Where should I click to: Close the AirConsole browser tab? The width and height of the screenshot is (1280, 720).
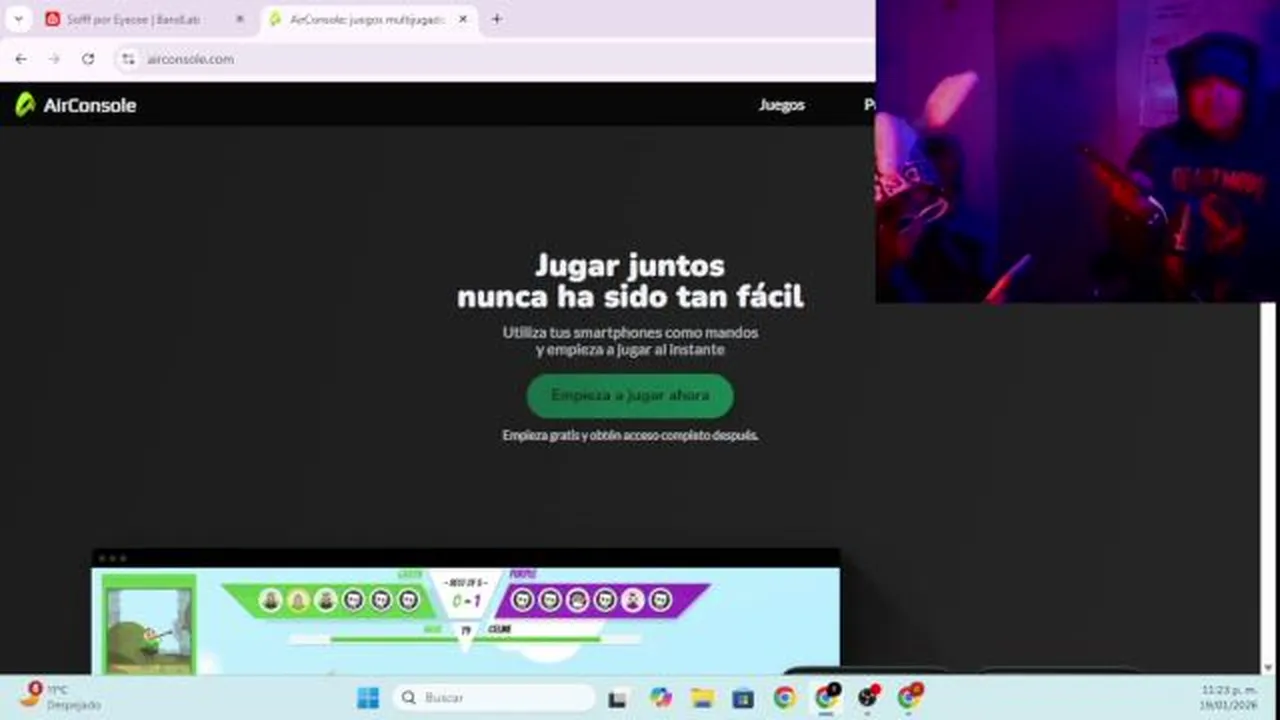click(463, 19)
